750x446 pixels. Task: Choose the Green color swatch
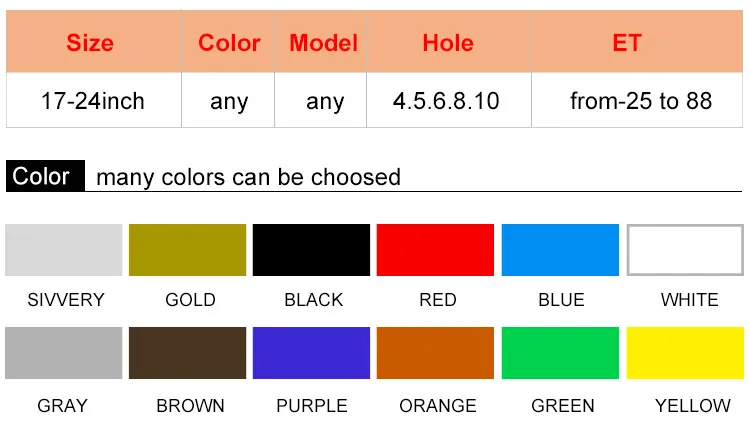pyautogui.click(x=560, y=353)
